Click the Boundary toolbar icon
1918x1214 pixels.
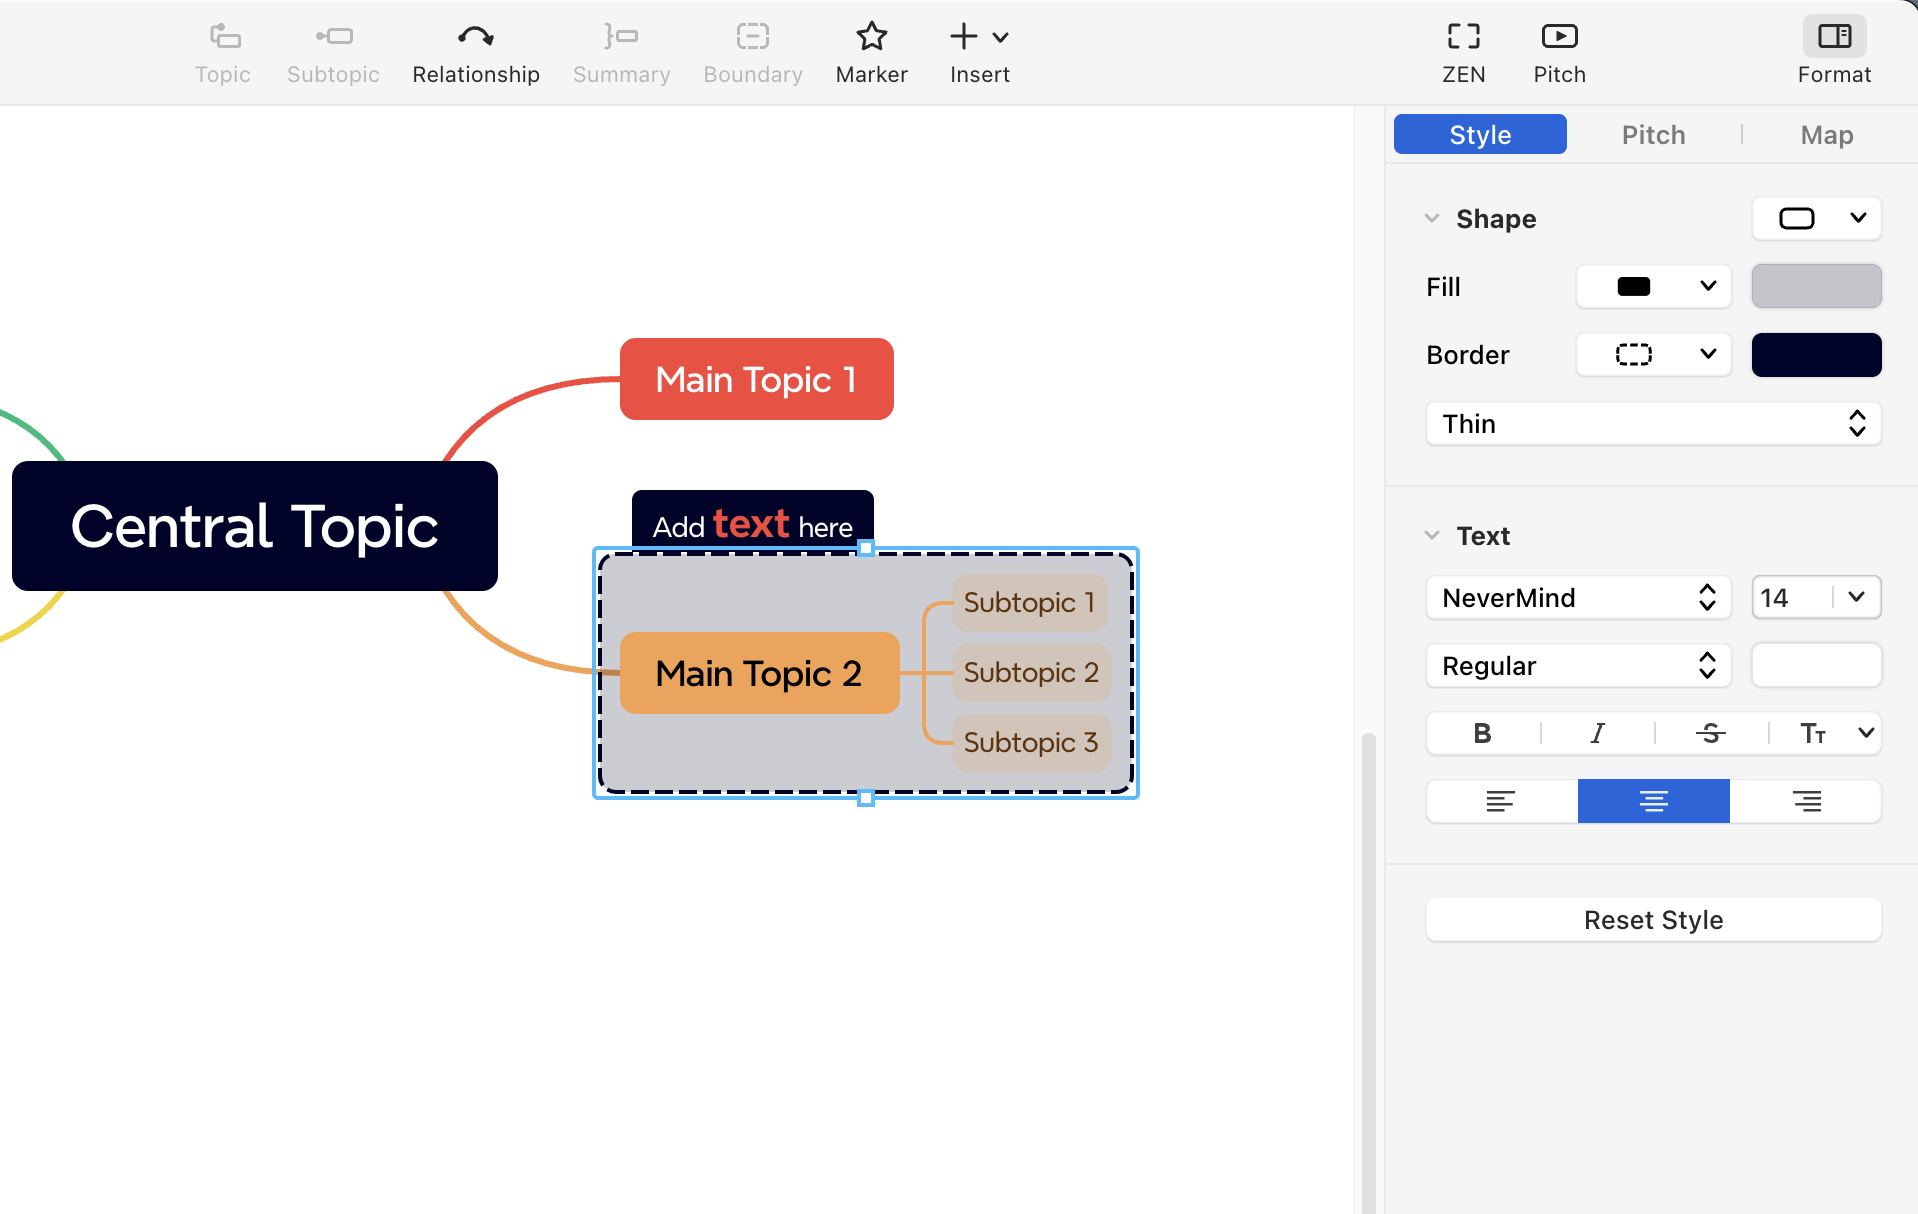(752, 37)
